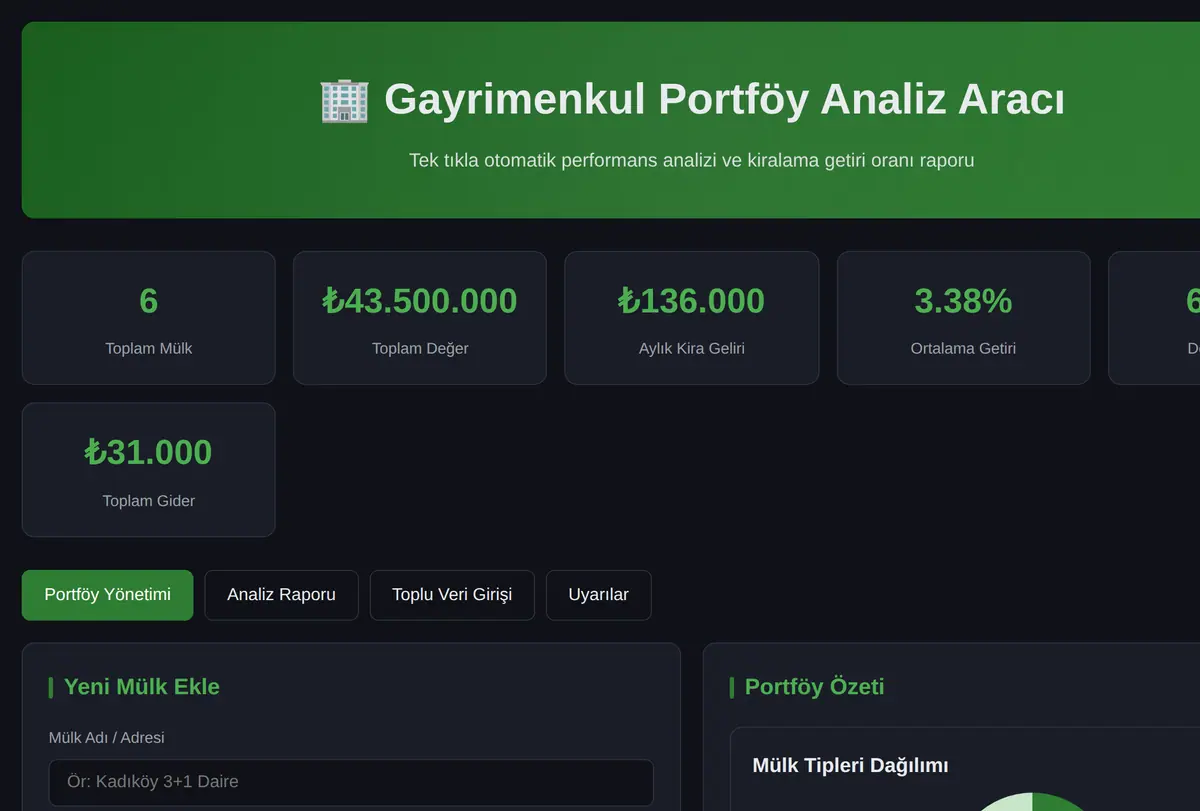Click the building emoji icon in header
Screen dimensions: 1200x811
(x=344, y=101)
